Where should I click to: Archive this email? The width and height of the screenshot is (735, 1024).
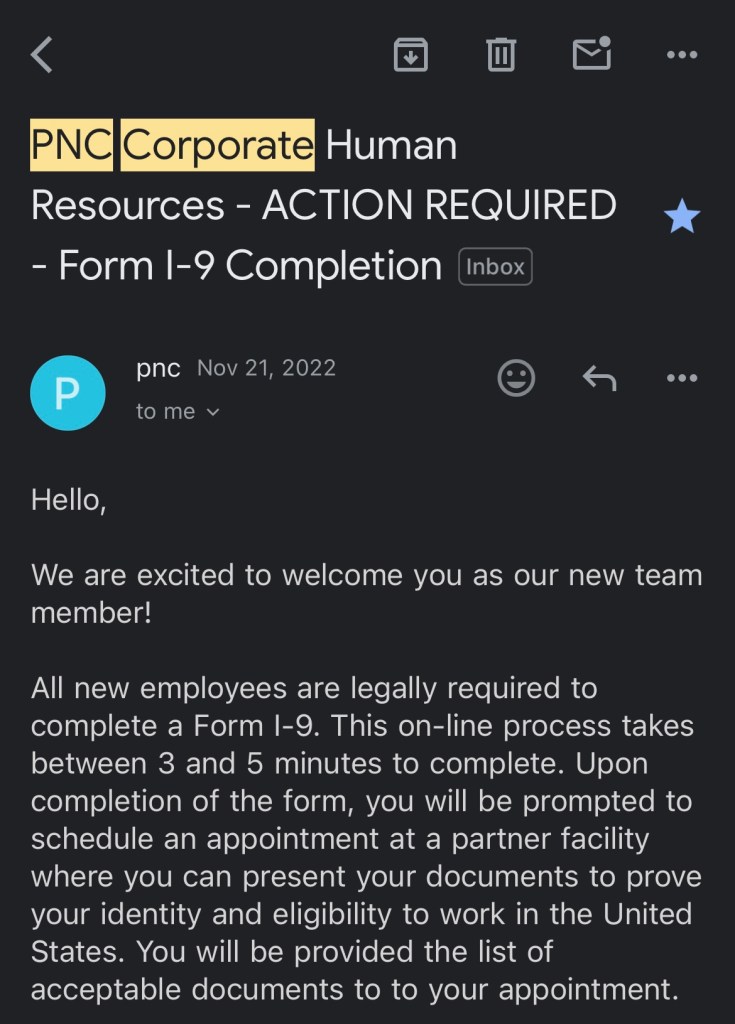coord(410,55)
